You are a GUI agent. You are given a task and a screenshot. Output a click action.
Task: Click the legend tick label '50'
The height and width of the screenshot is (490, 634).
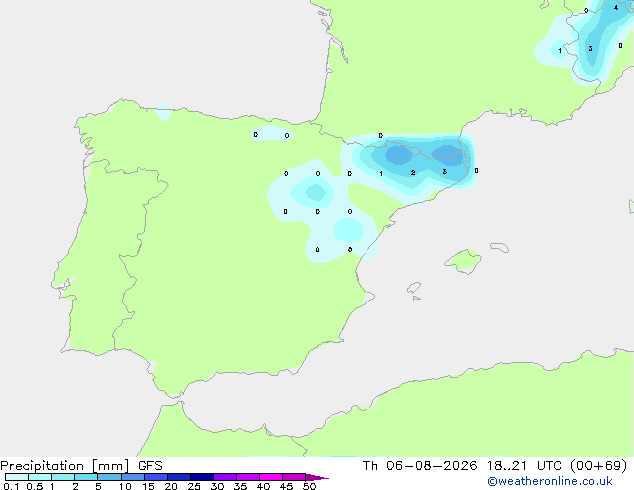pyautogui.click(x=309, y=486)
